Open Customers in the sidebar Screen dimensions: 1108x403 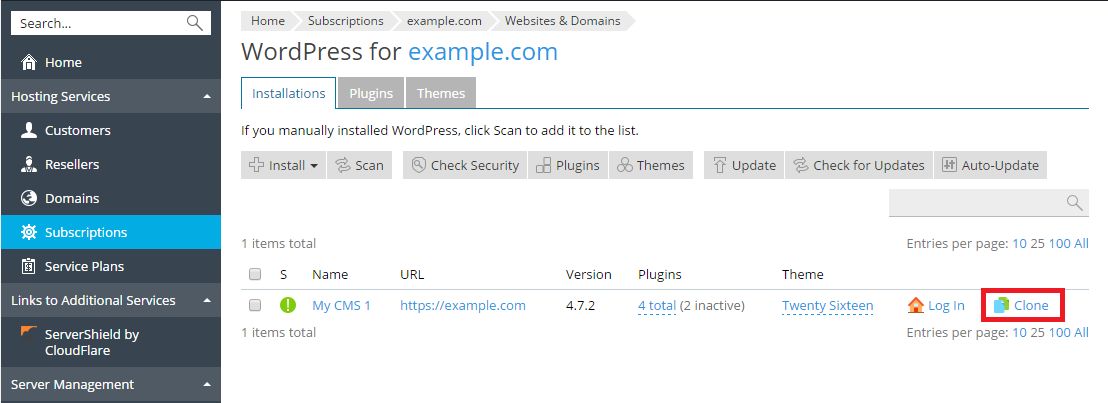click(78, 131)
